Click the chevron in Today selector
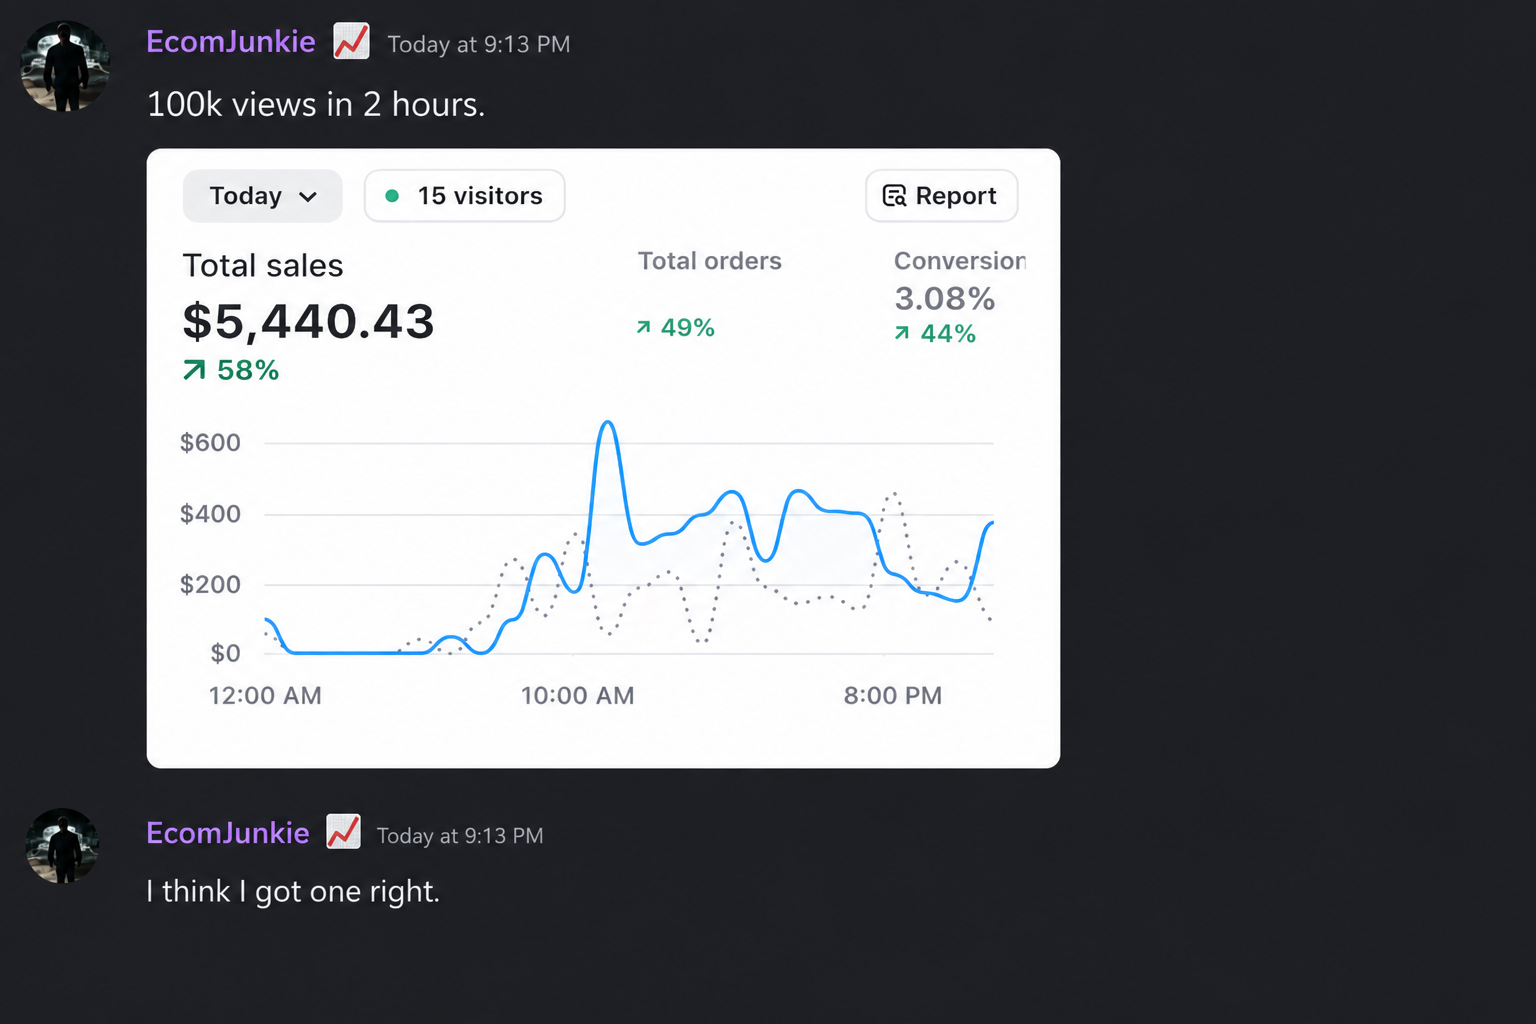The width and height of the screenshot is (1536, 1024). point(308,197)
